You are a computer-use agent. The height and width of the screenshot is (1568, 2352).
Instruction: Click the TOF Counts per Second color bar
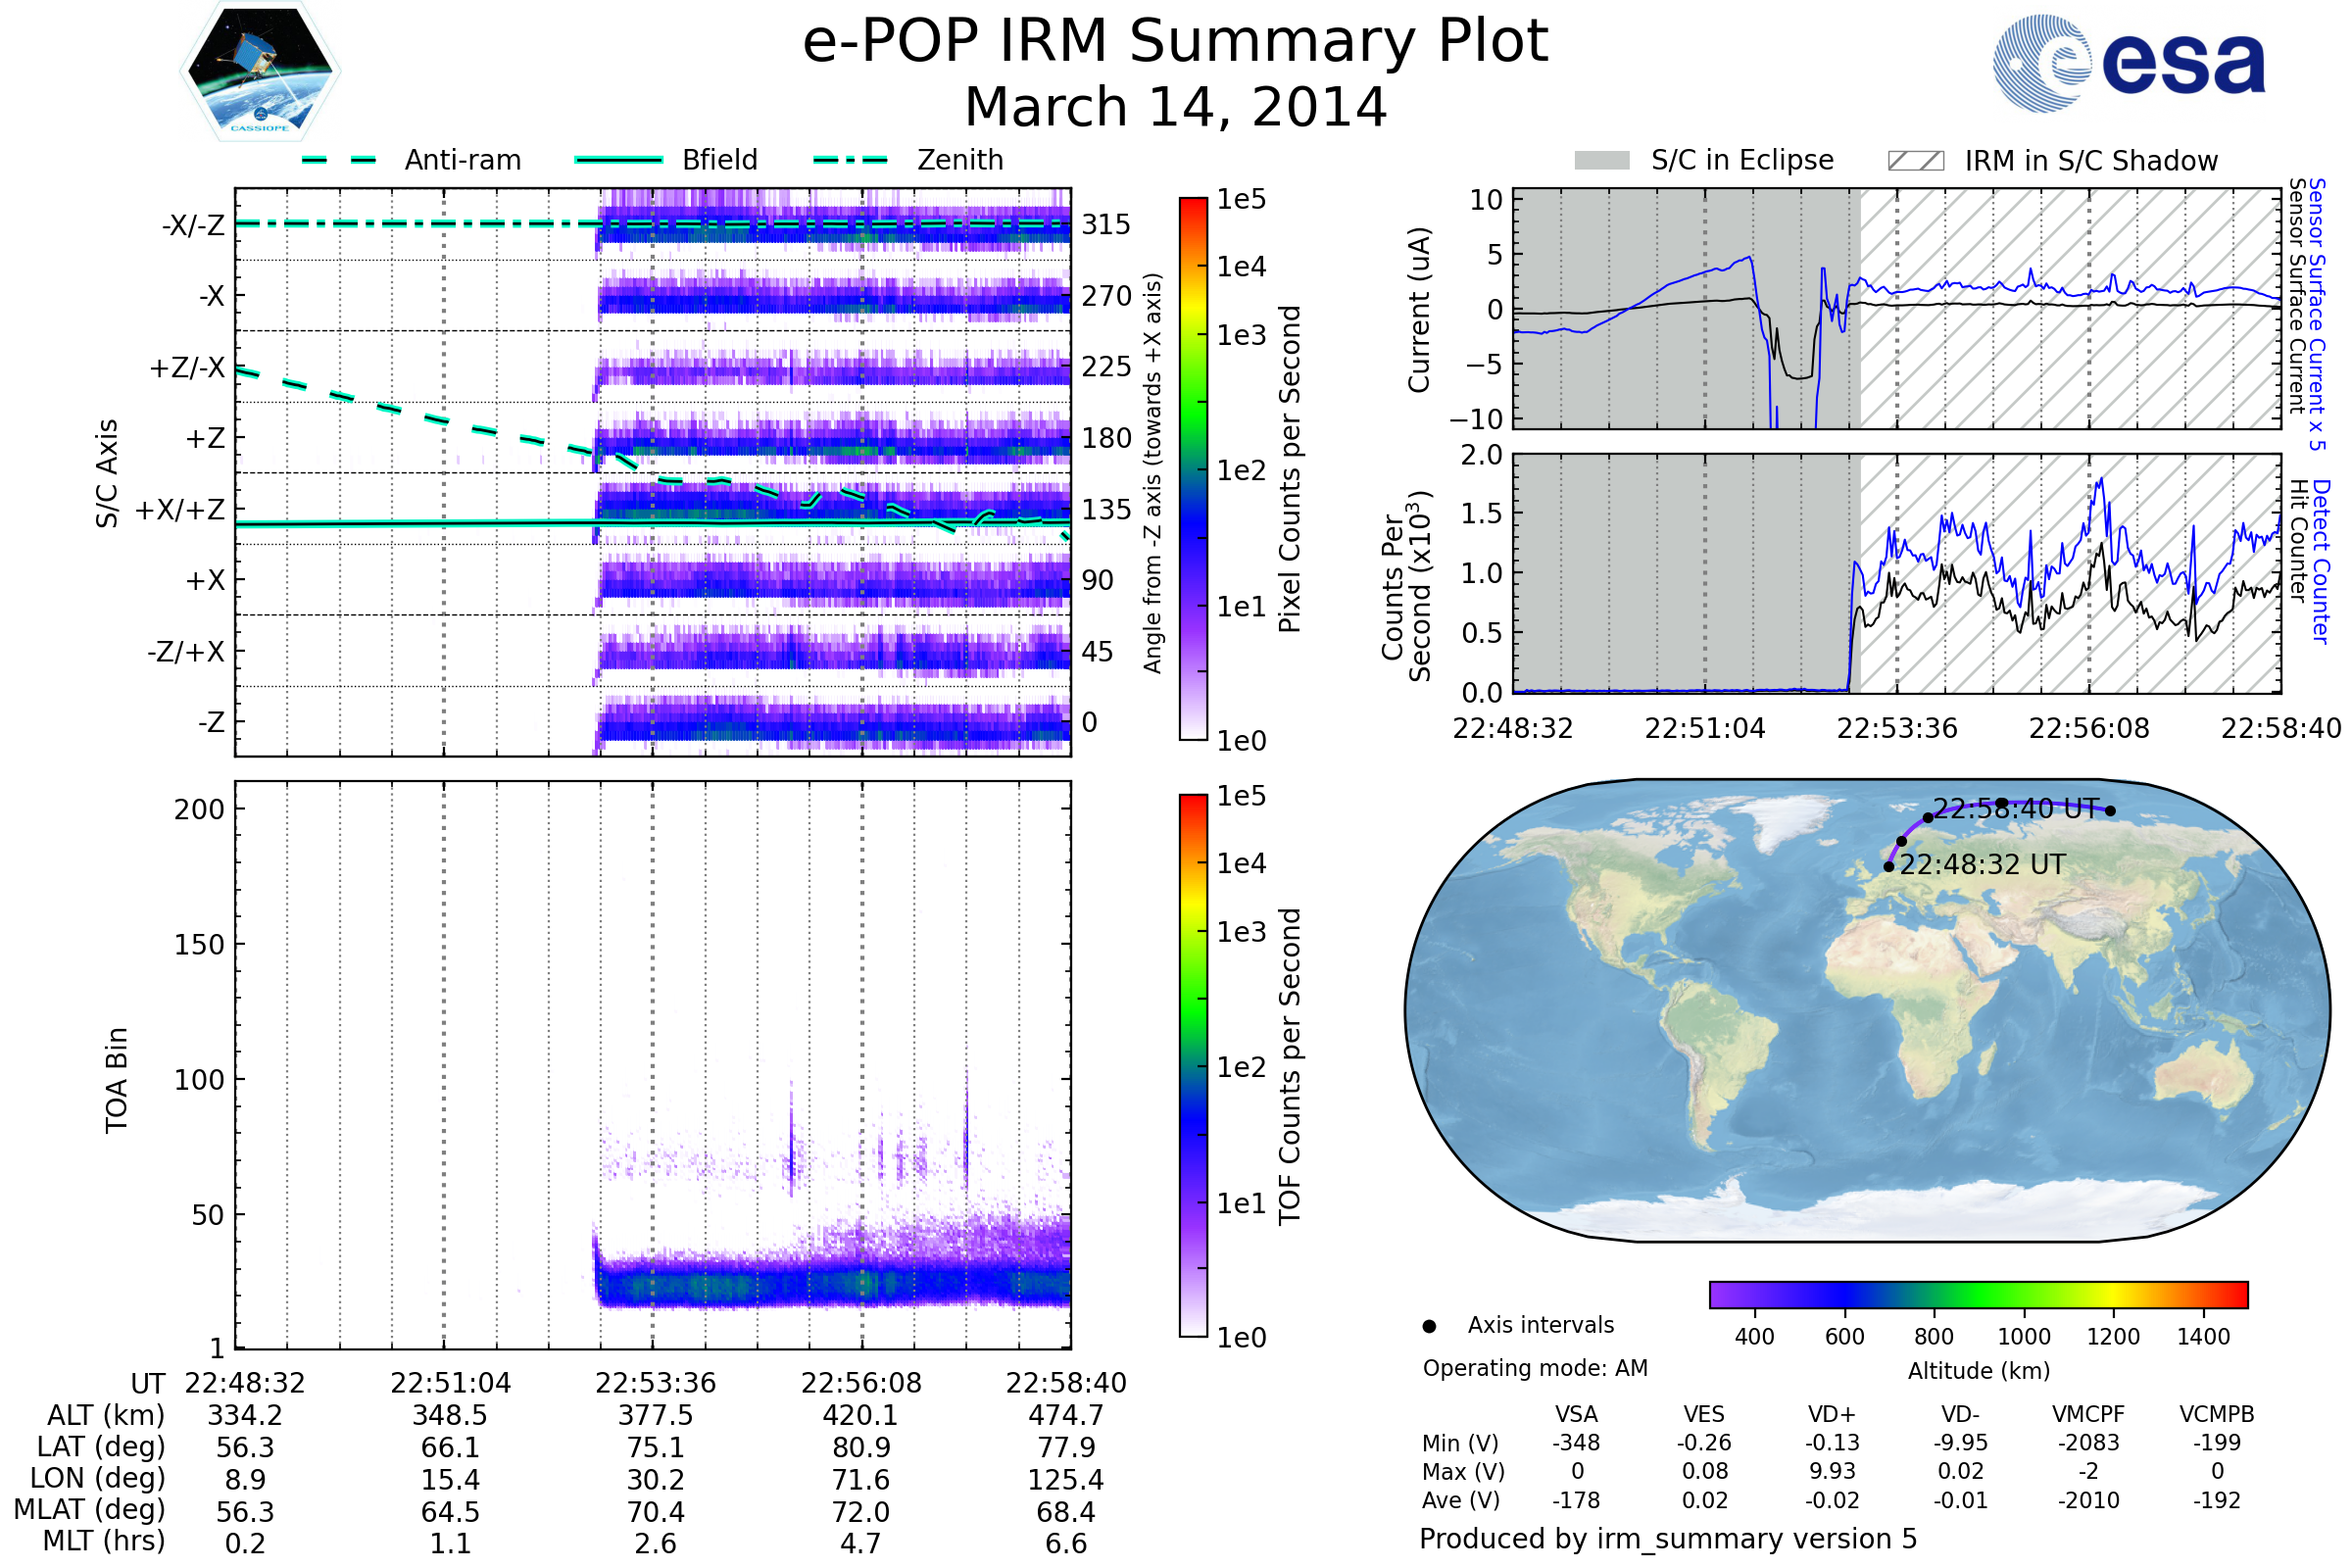(x=1193, y=1065)
